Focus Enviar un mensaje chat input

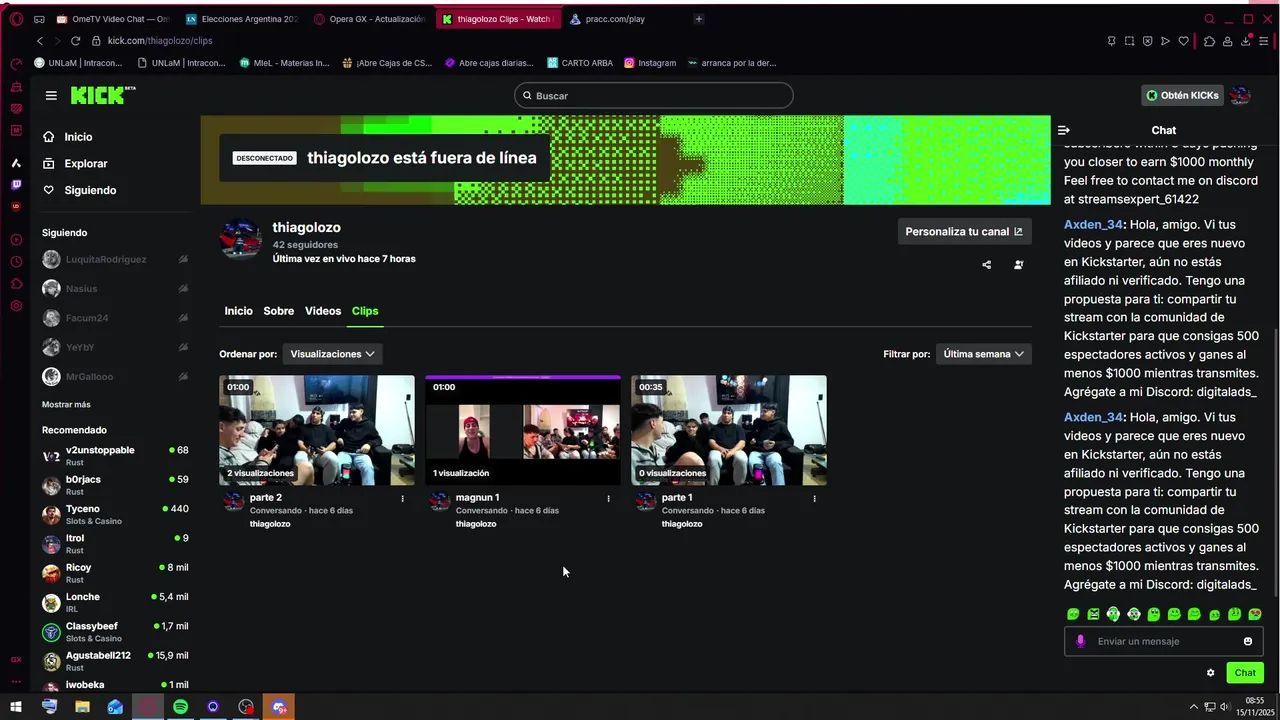pos(1165,641)
